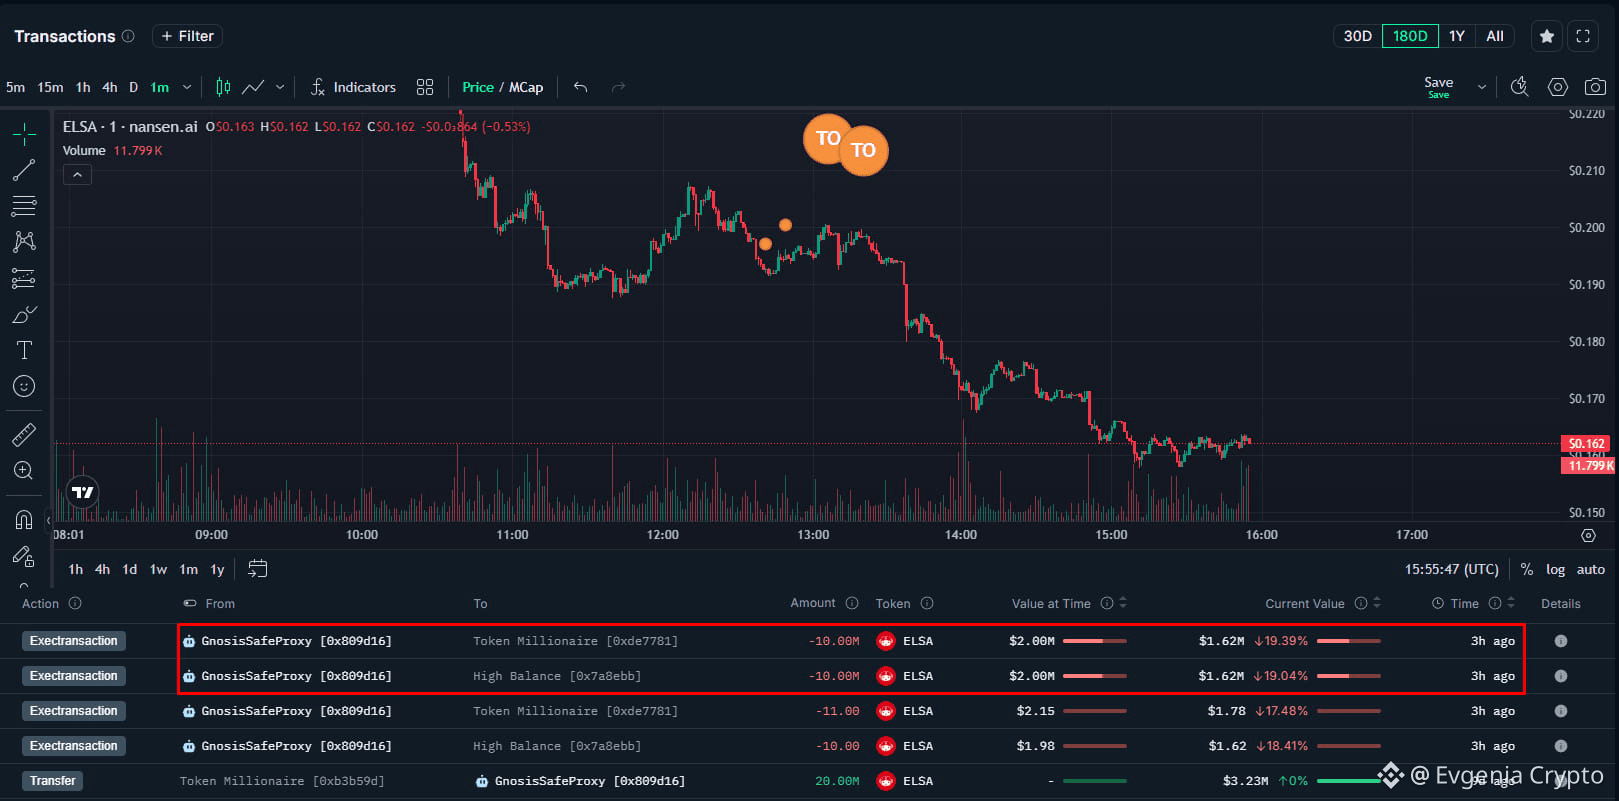Set the chart interval to 5m
Screen dimensions: 1619x801
coord(16,87)
